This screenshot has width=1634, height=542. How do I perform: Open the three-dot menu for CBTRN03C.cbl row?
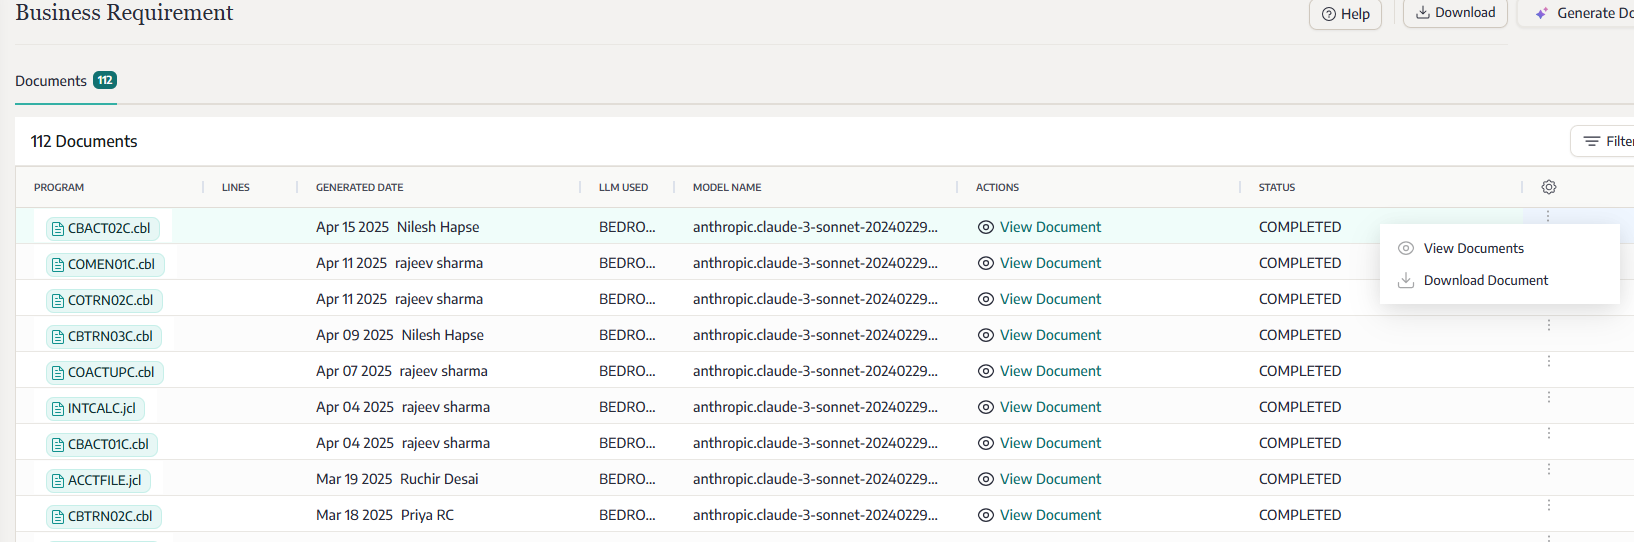pos(1549,325)
